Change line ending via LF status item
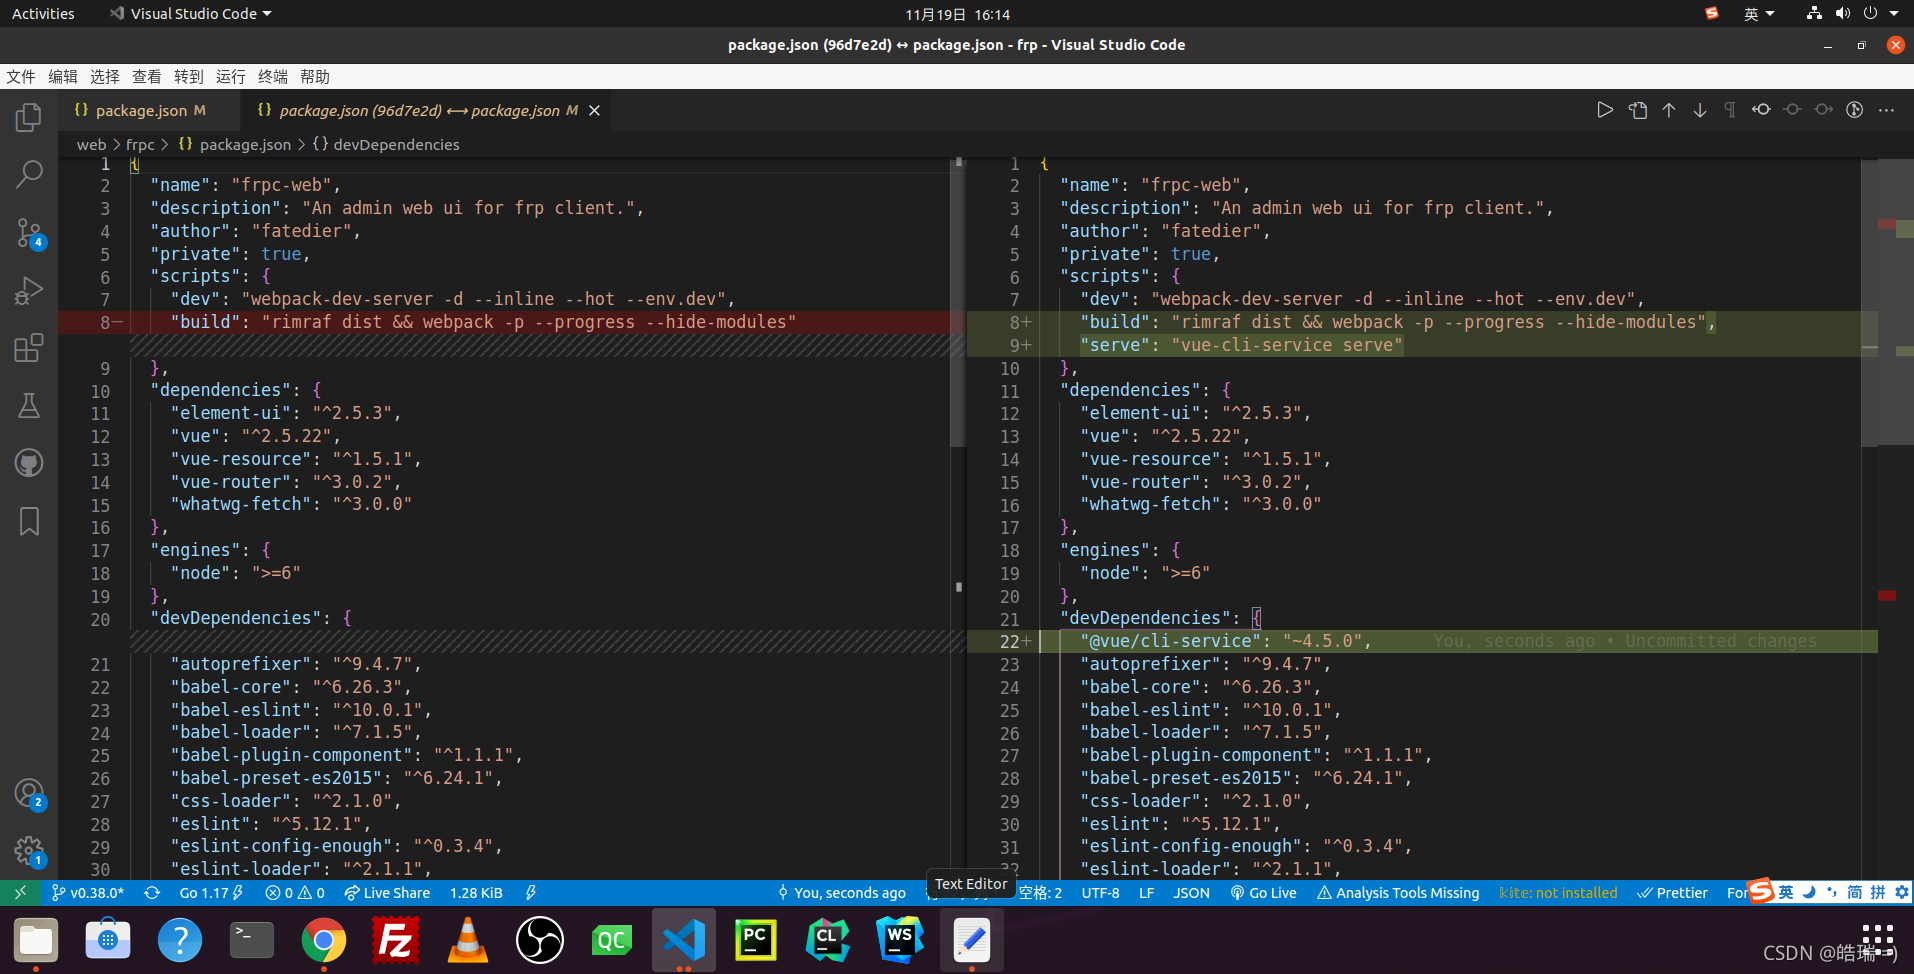The width and height of the screenshot is (1914, 974). (x=1147, y=893)
